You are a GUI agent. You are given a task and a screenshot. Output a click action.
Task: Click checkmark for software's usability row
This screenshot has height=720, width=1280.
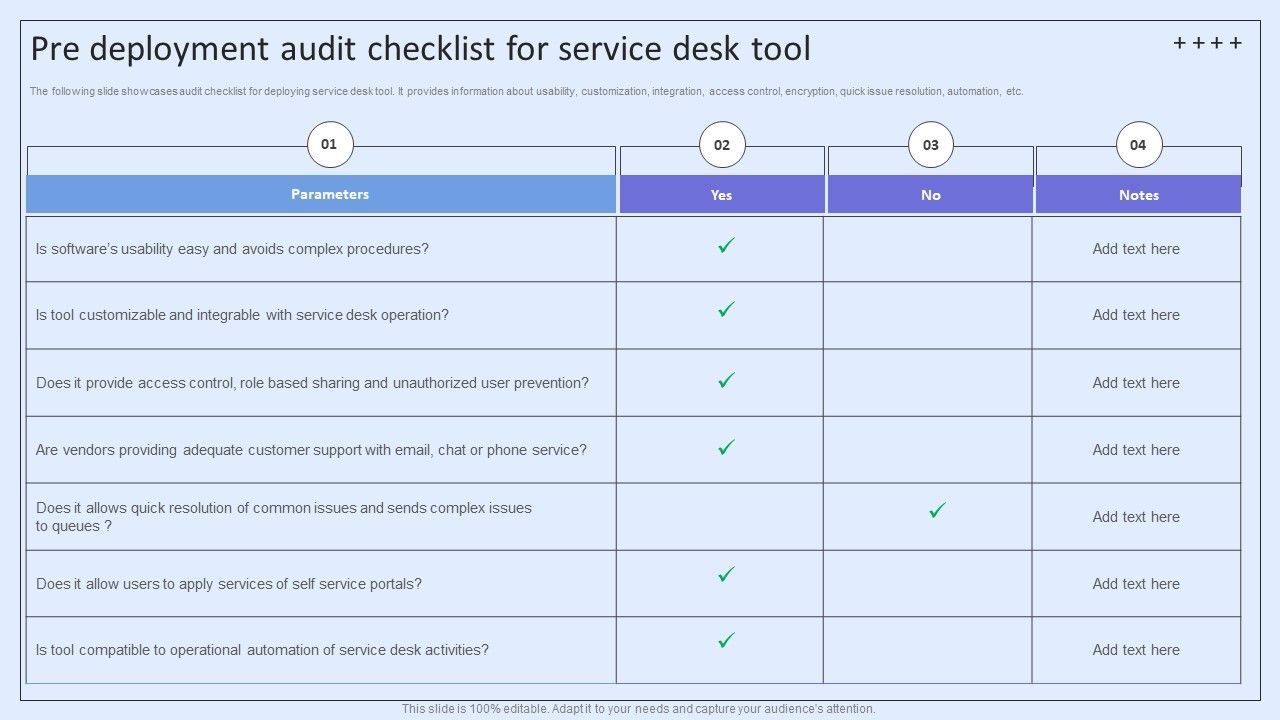(727, 245)
